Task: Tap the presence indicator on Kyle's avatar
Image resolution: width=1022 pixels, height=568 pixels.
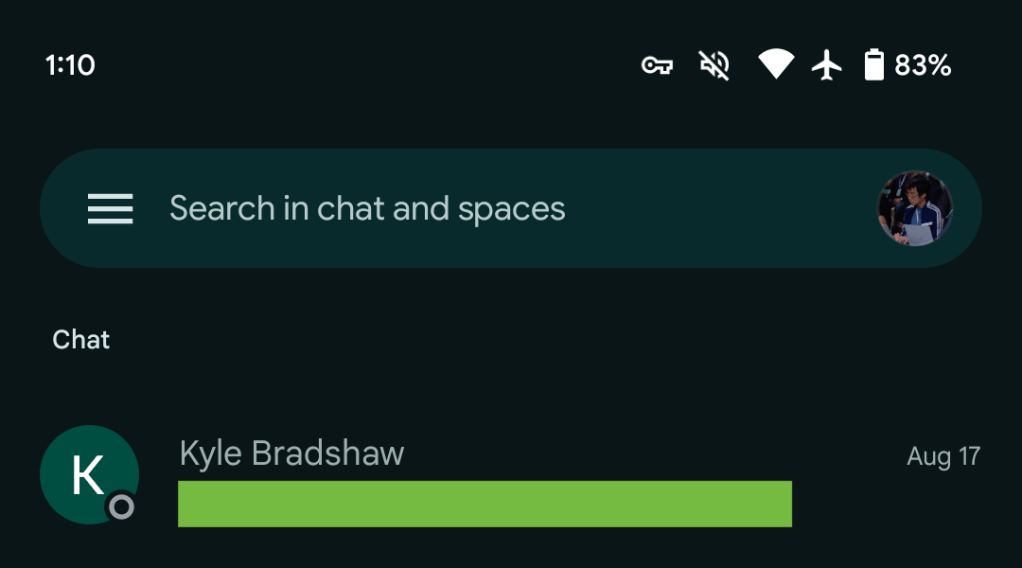Action: [121, 507]
